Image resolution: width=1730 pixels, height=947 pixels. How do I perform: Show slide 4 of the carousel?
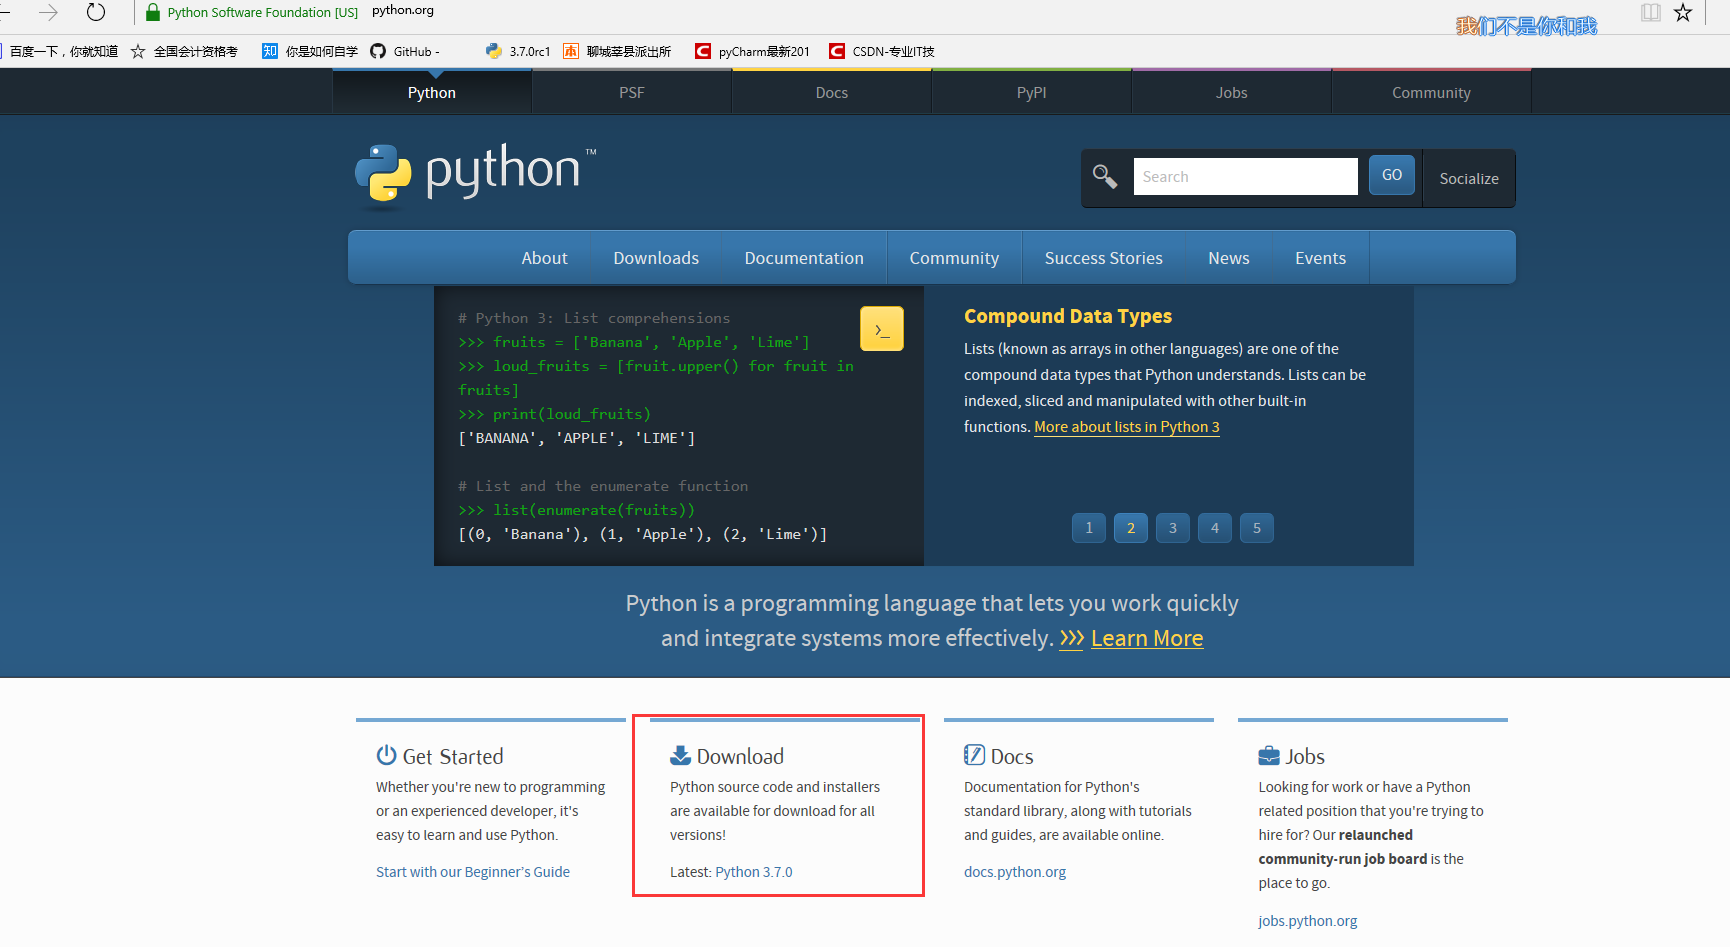click(x=1215, y=528)
